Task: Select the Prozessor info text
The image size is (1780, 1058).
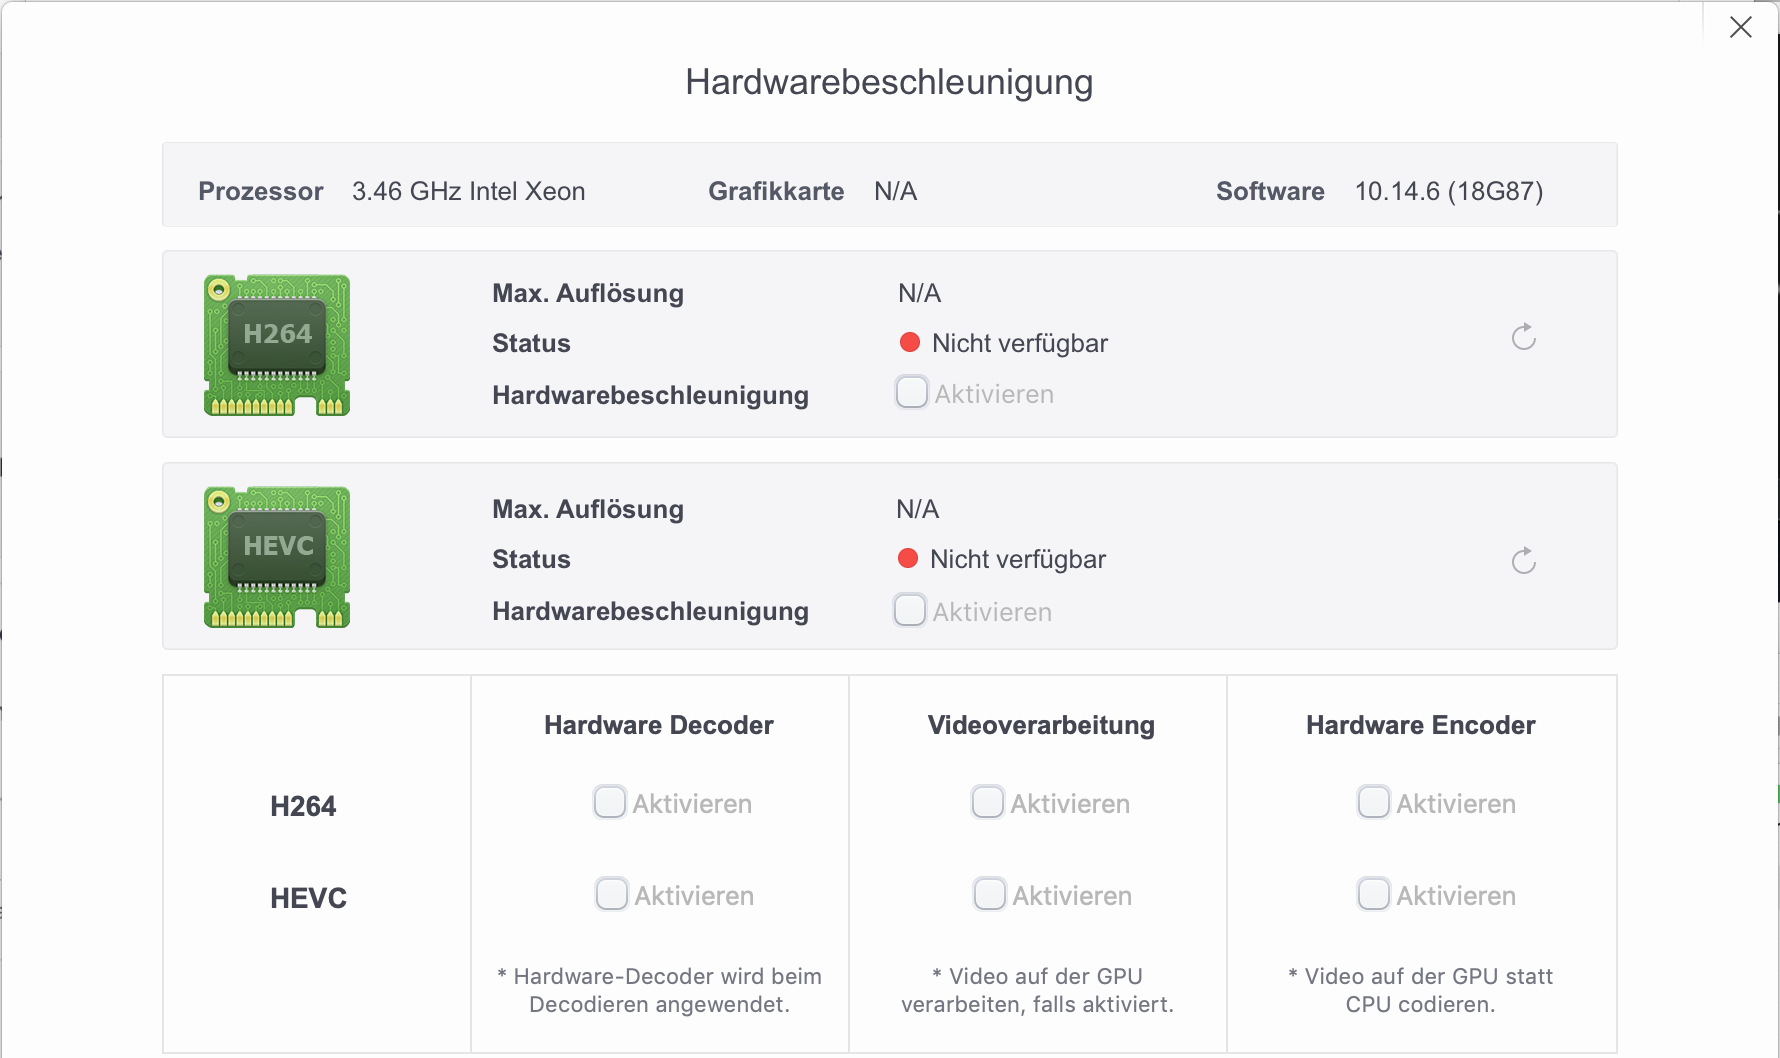Action: point(468,191)
